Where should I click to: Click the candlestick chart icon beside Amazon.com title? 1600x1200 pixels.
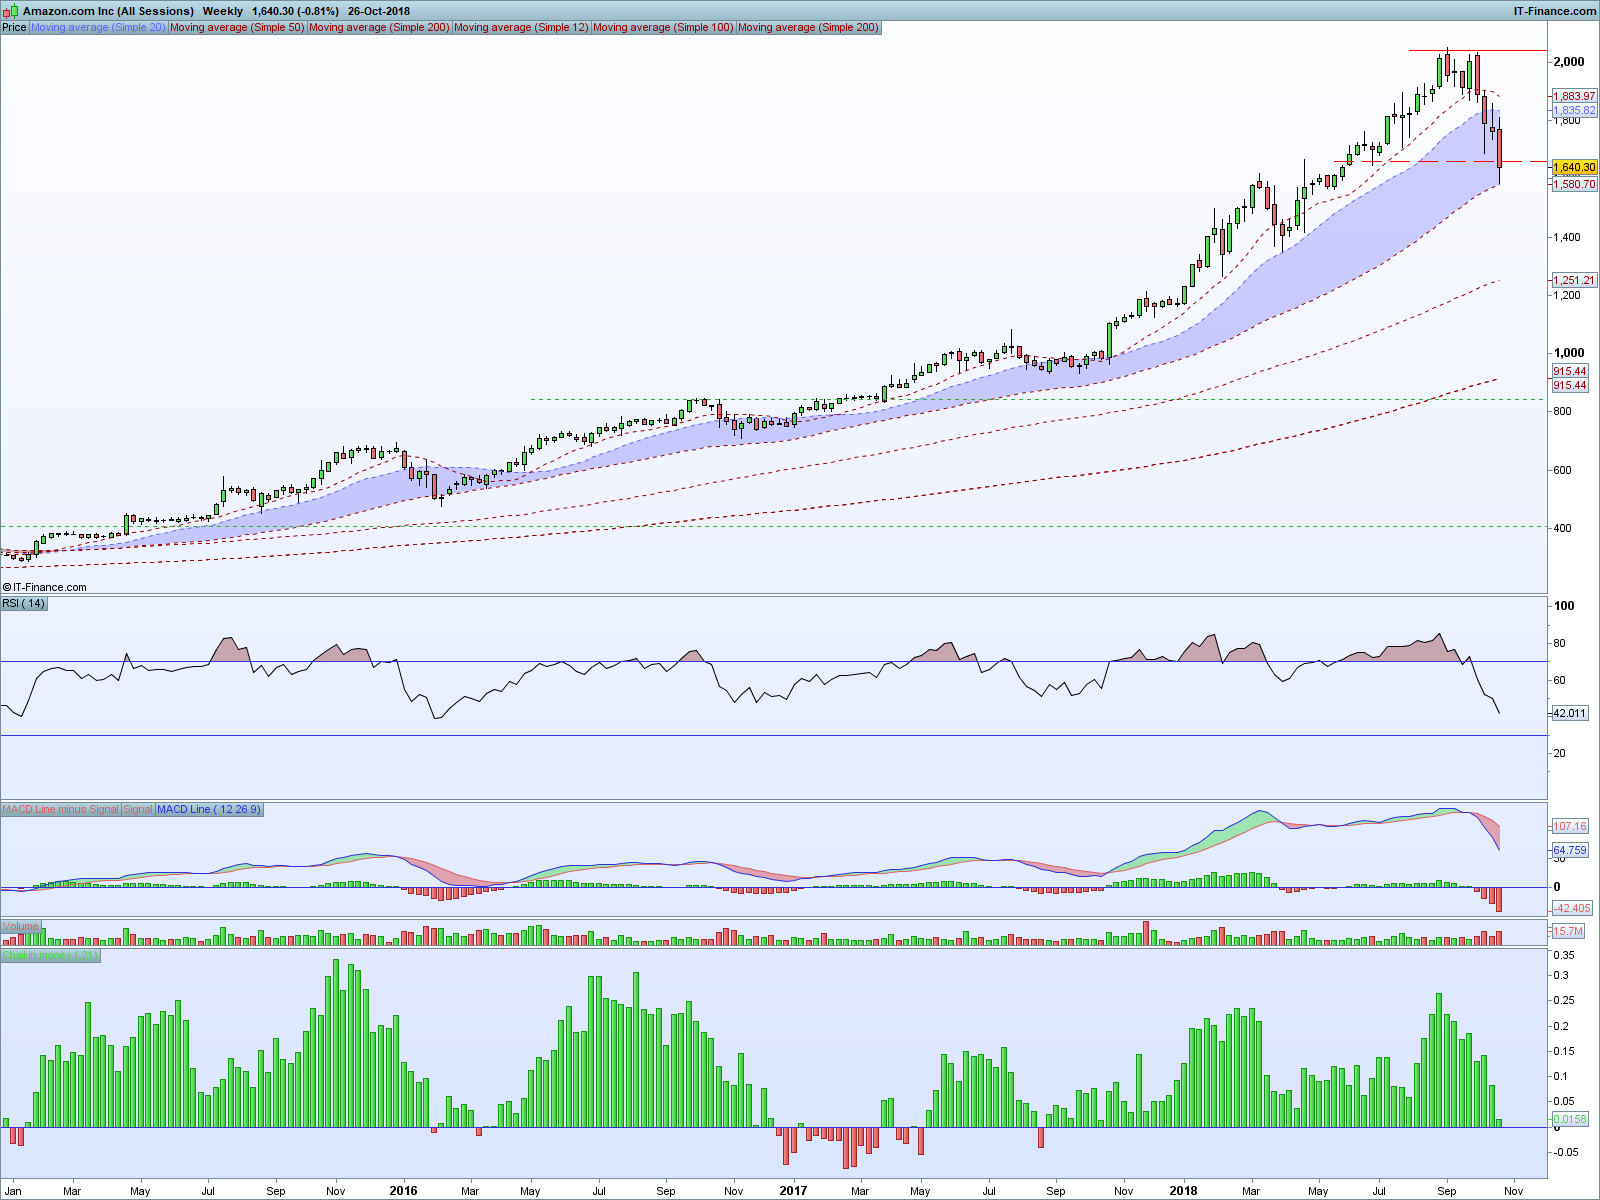11,11
